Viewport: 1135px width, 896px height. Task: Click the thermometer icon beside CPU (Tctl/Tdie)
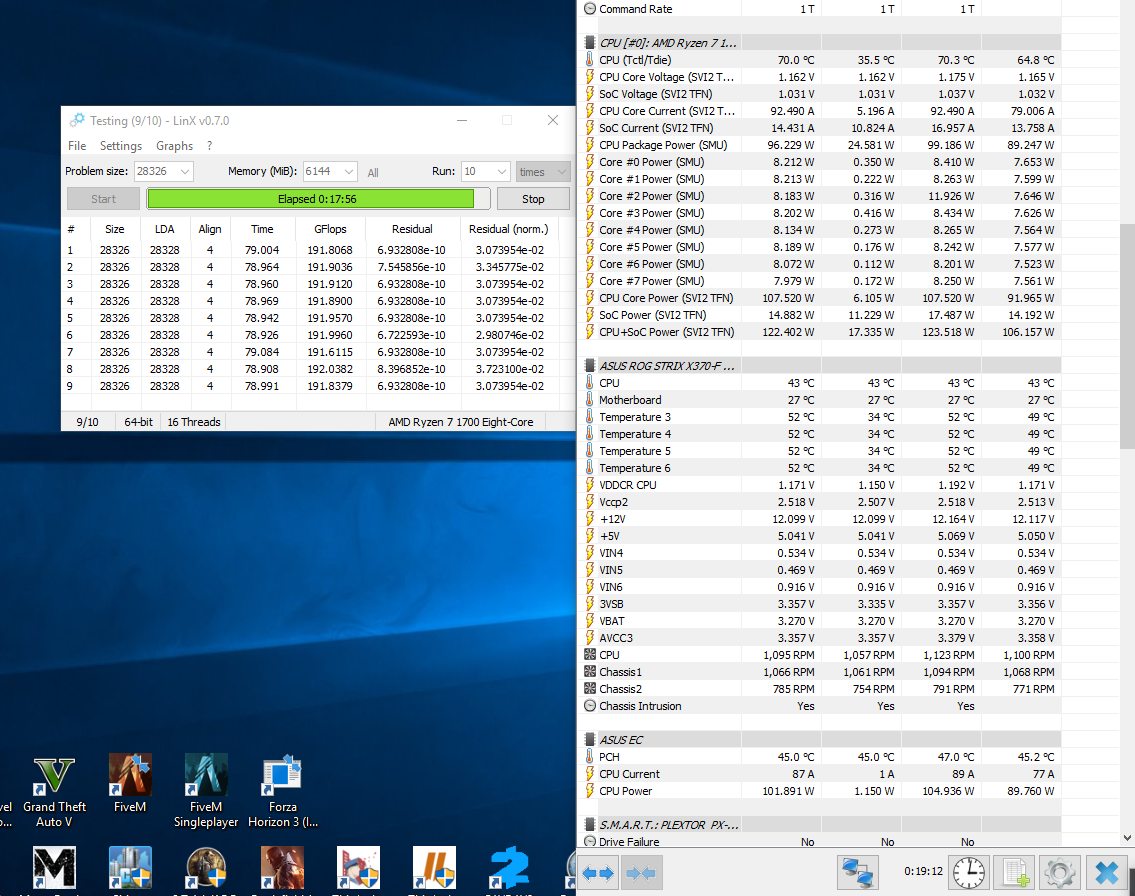click(x=589, y=60)
